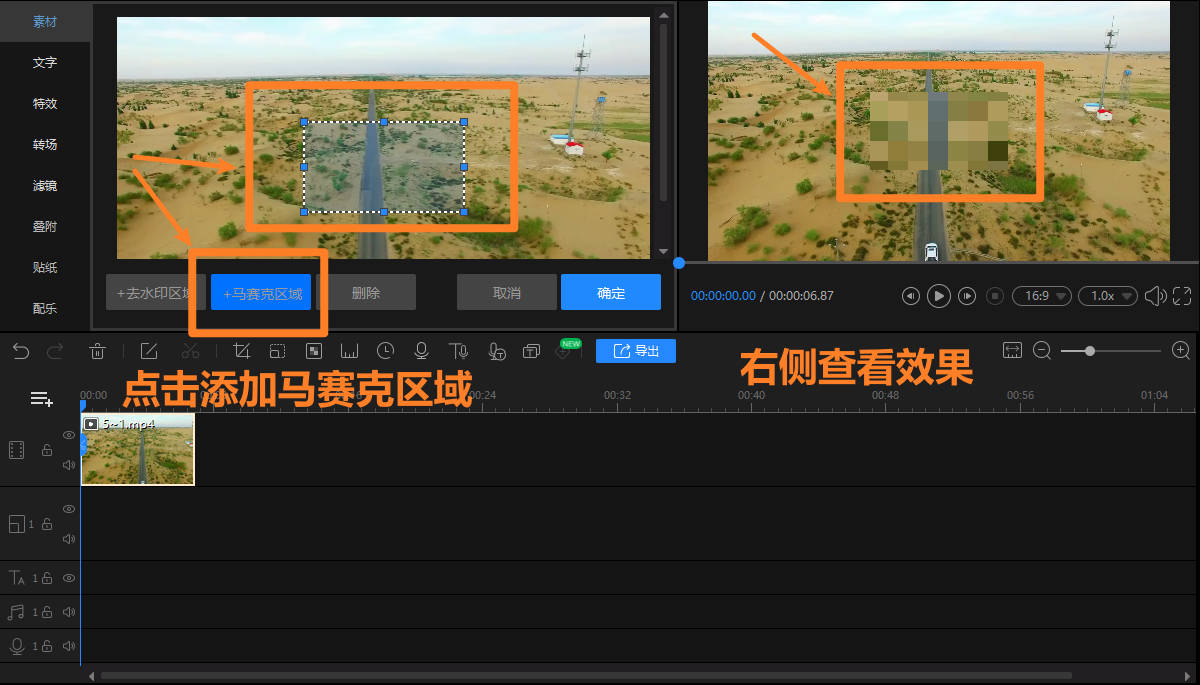Delete the selected clip with the trash icon
Image resolution: width=1200 pixels, height=685 pixels.
coord(98,351)
